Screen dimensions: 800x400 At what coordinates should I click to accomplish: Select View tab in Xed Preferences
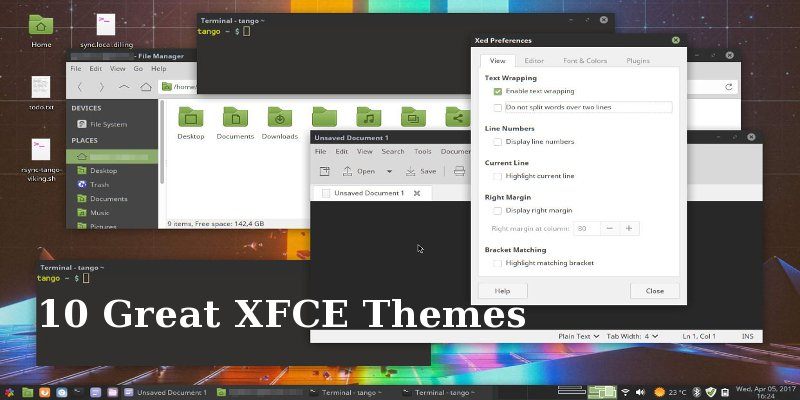[x=497, y=61]
